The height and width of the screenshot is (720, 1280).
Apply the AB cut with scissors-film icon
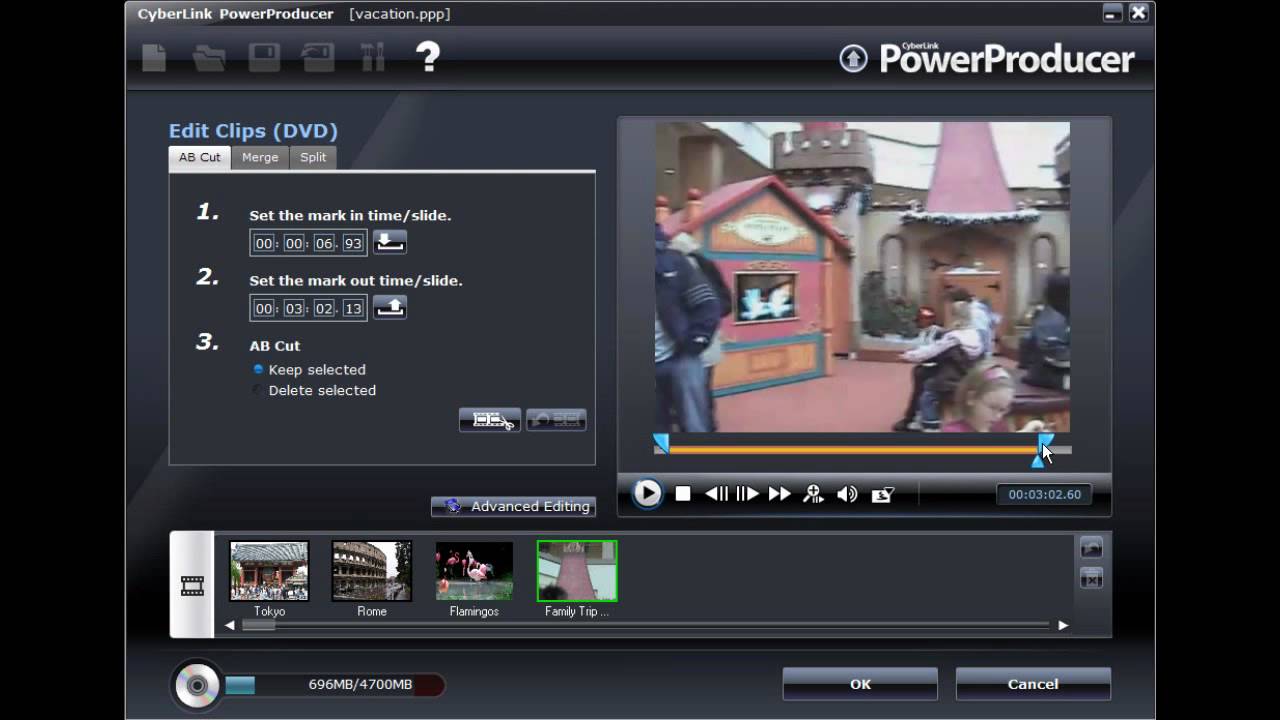490,420
